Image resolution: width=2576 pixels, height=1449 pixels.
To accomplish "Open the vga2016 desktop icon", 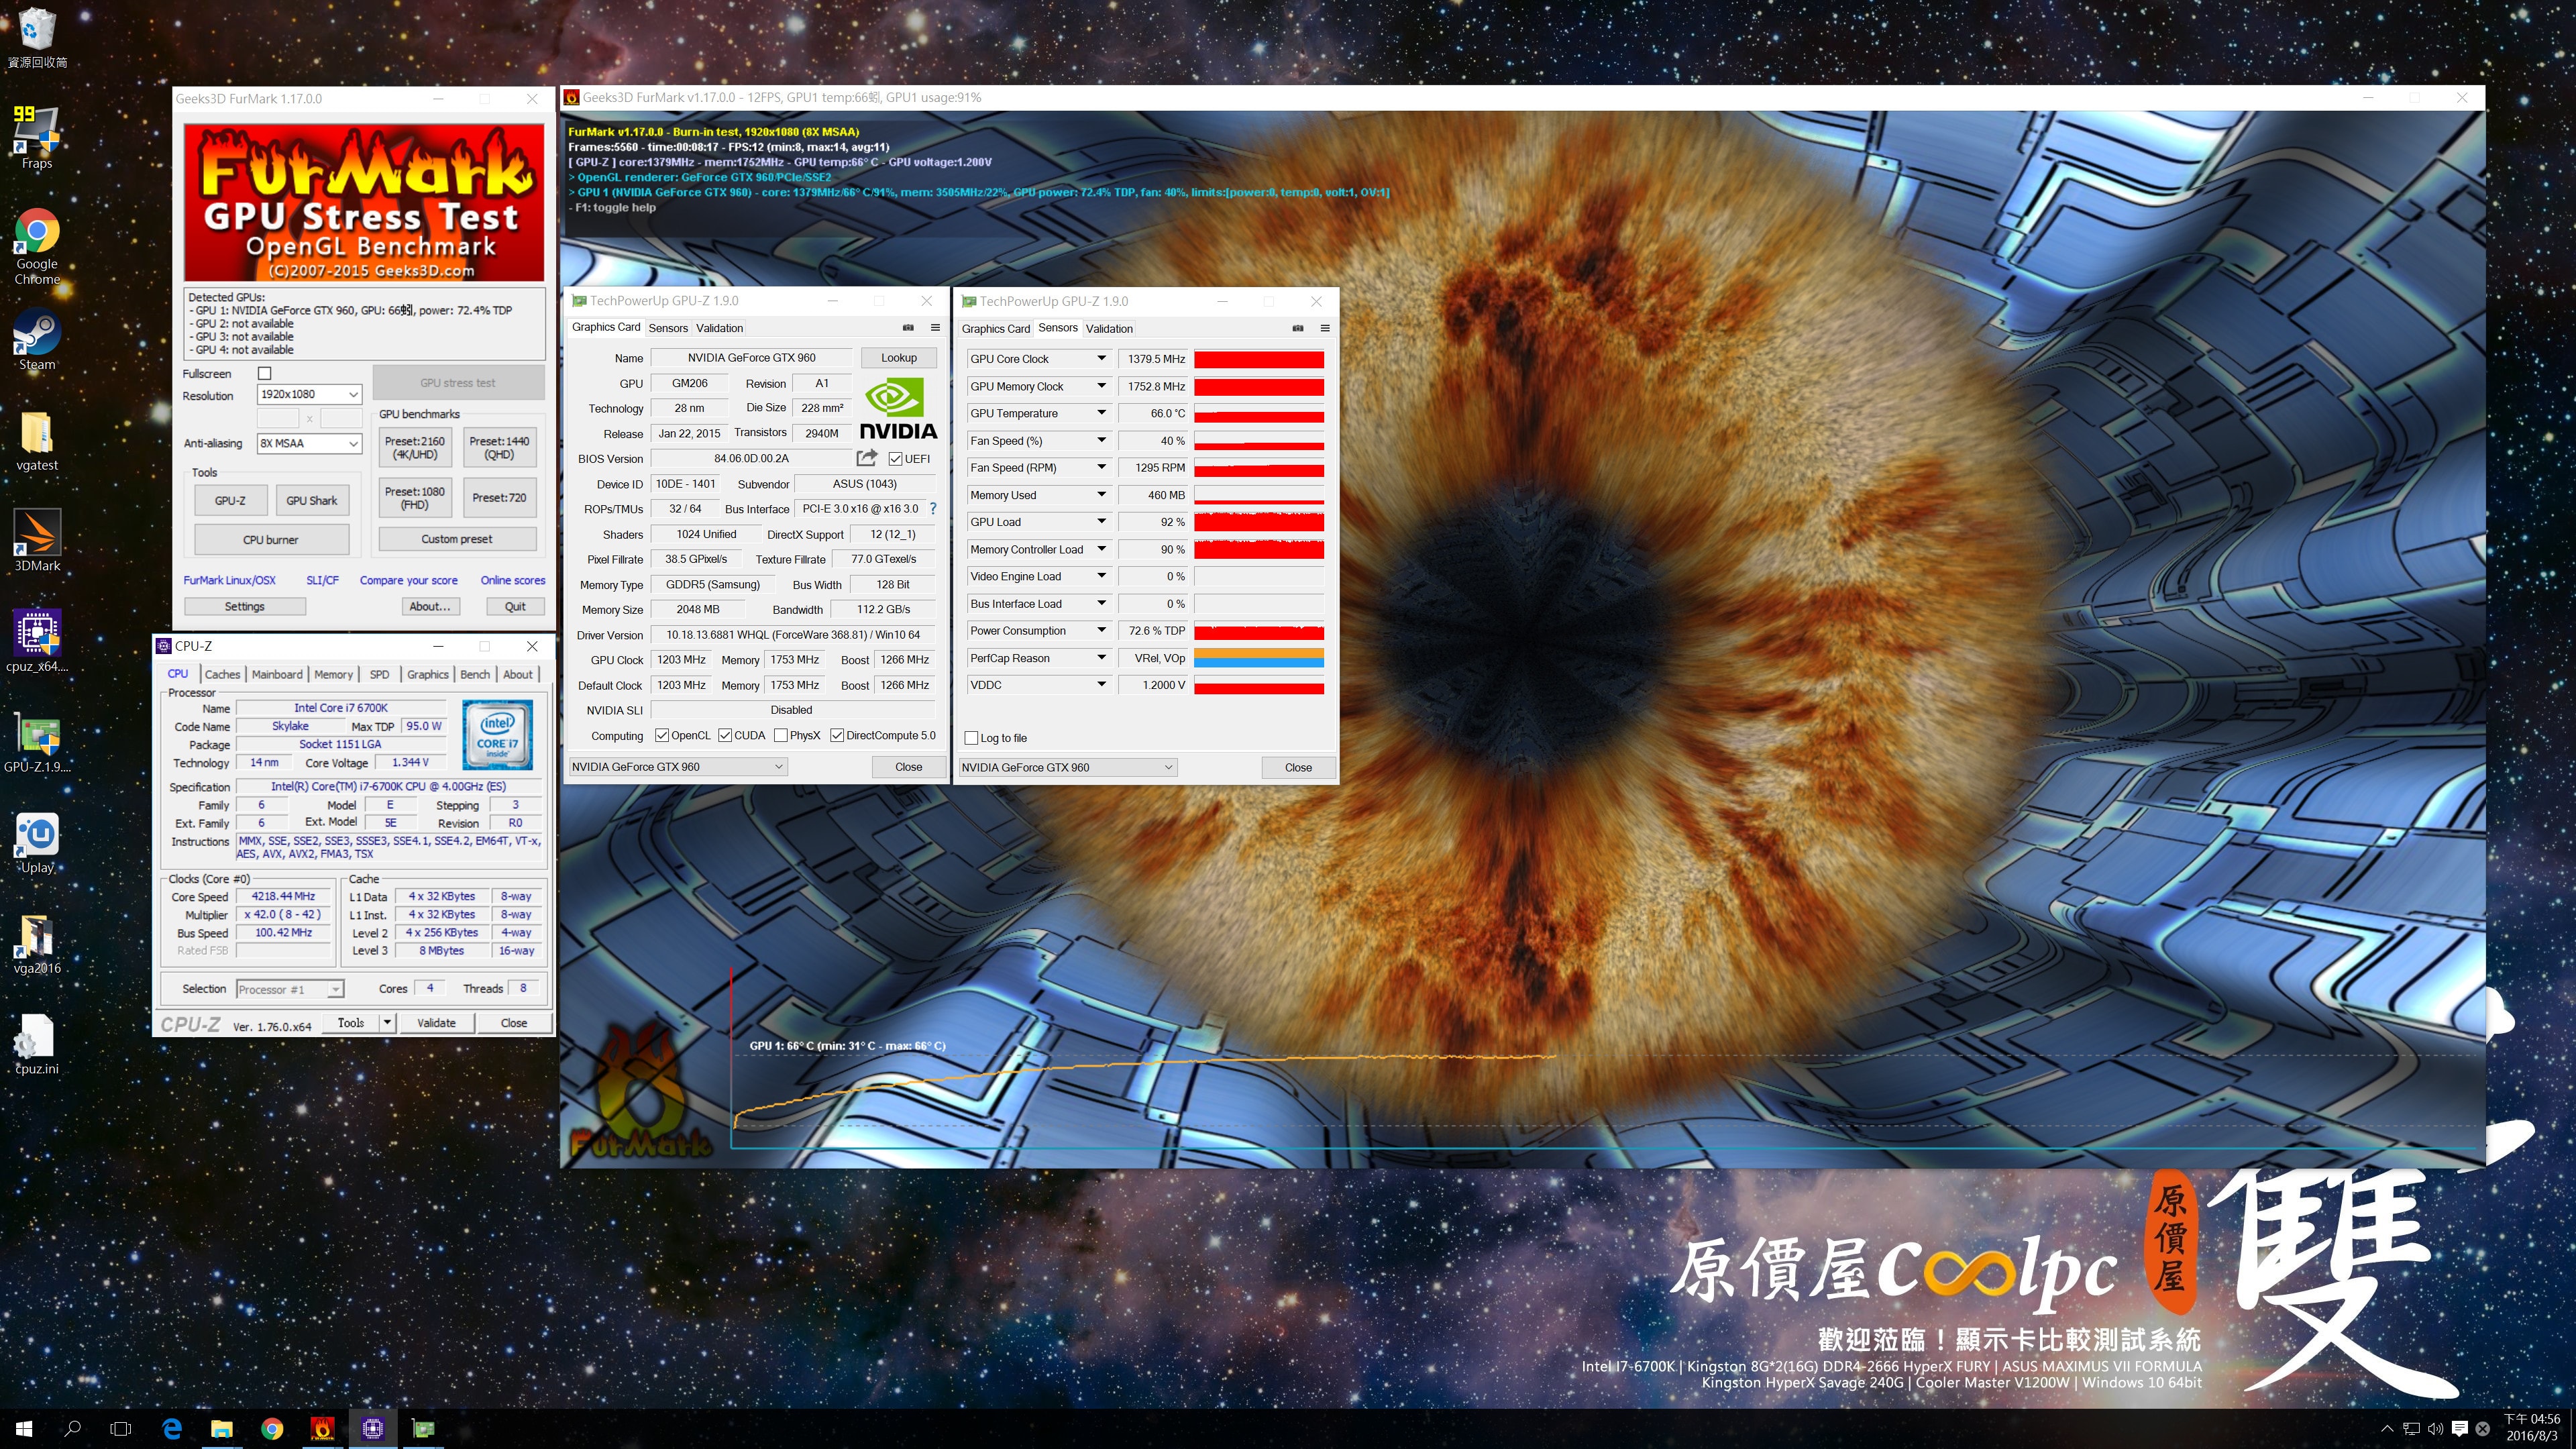I will [37, 943].
